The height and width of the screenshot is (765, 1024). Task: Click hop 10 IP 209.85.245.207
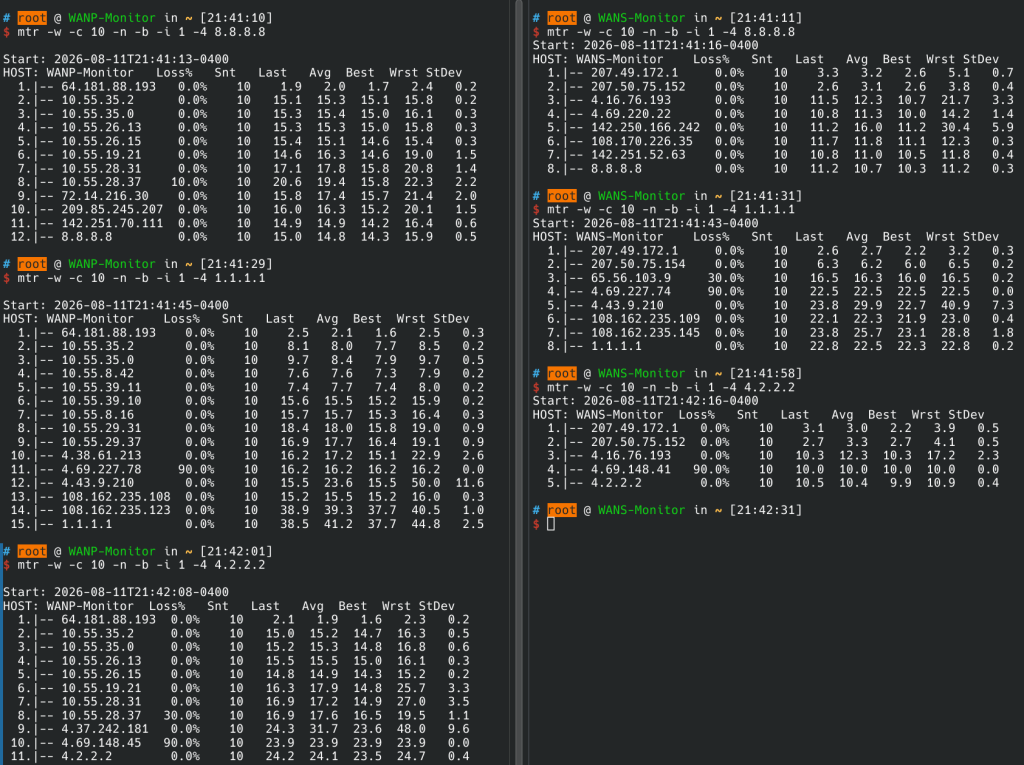[112, 210]
